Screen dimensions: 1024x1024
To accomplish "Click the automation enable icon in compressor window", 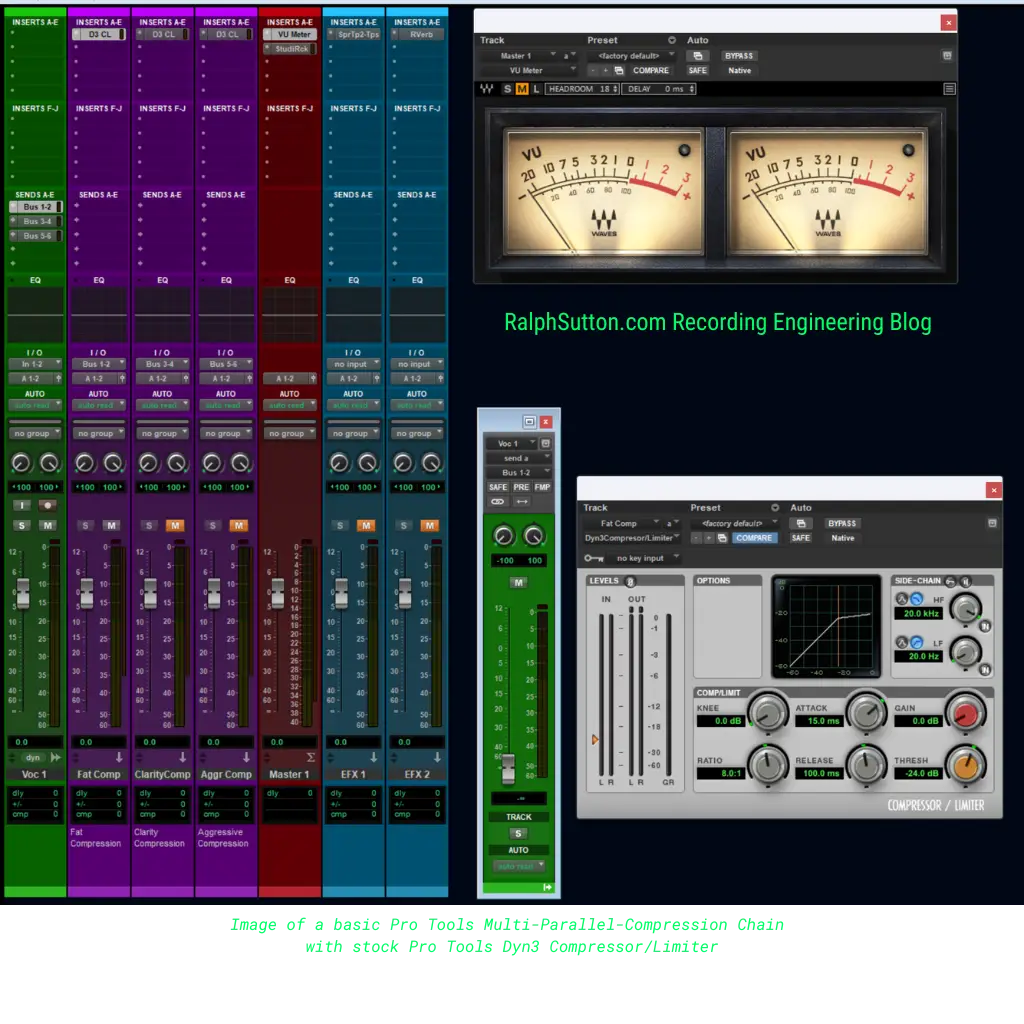I will (801, 524).
